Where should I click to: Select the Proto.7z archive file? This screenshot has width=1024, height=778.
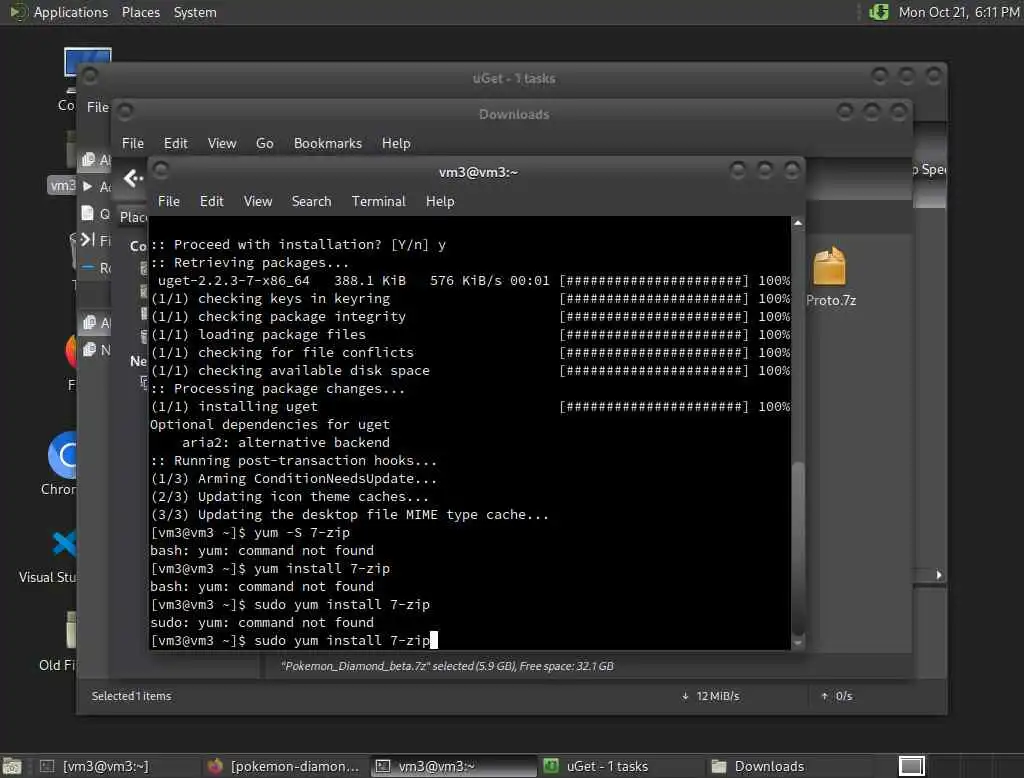(831, 277)
